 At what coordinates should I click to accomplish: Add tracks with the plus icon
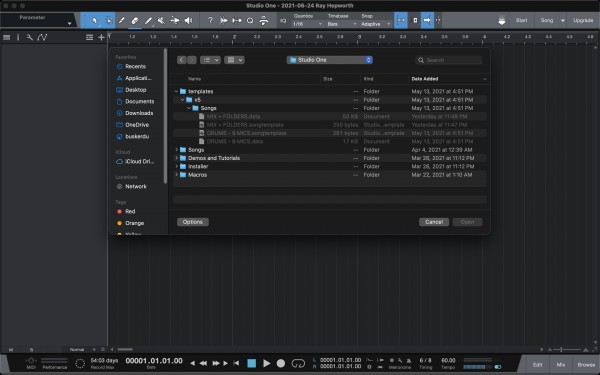(x=101, y=37)
